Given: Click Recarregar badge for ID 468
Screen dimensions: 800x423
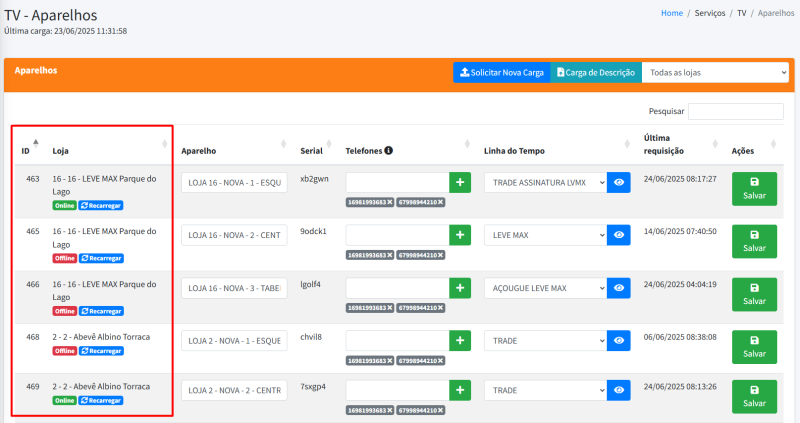Looking at the screenshot, I should [x=101, y=351].
